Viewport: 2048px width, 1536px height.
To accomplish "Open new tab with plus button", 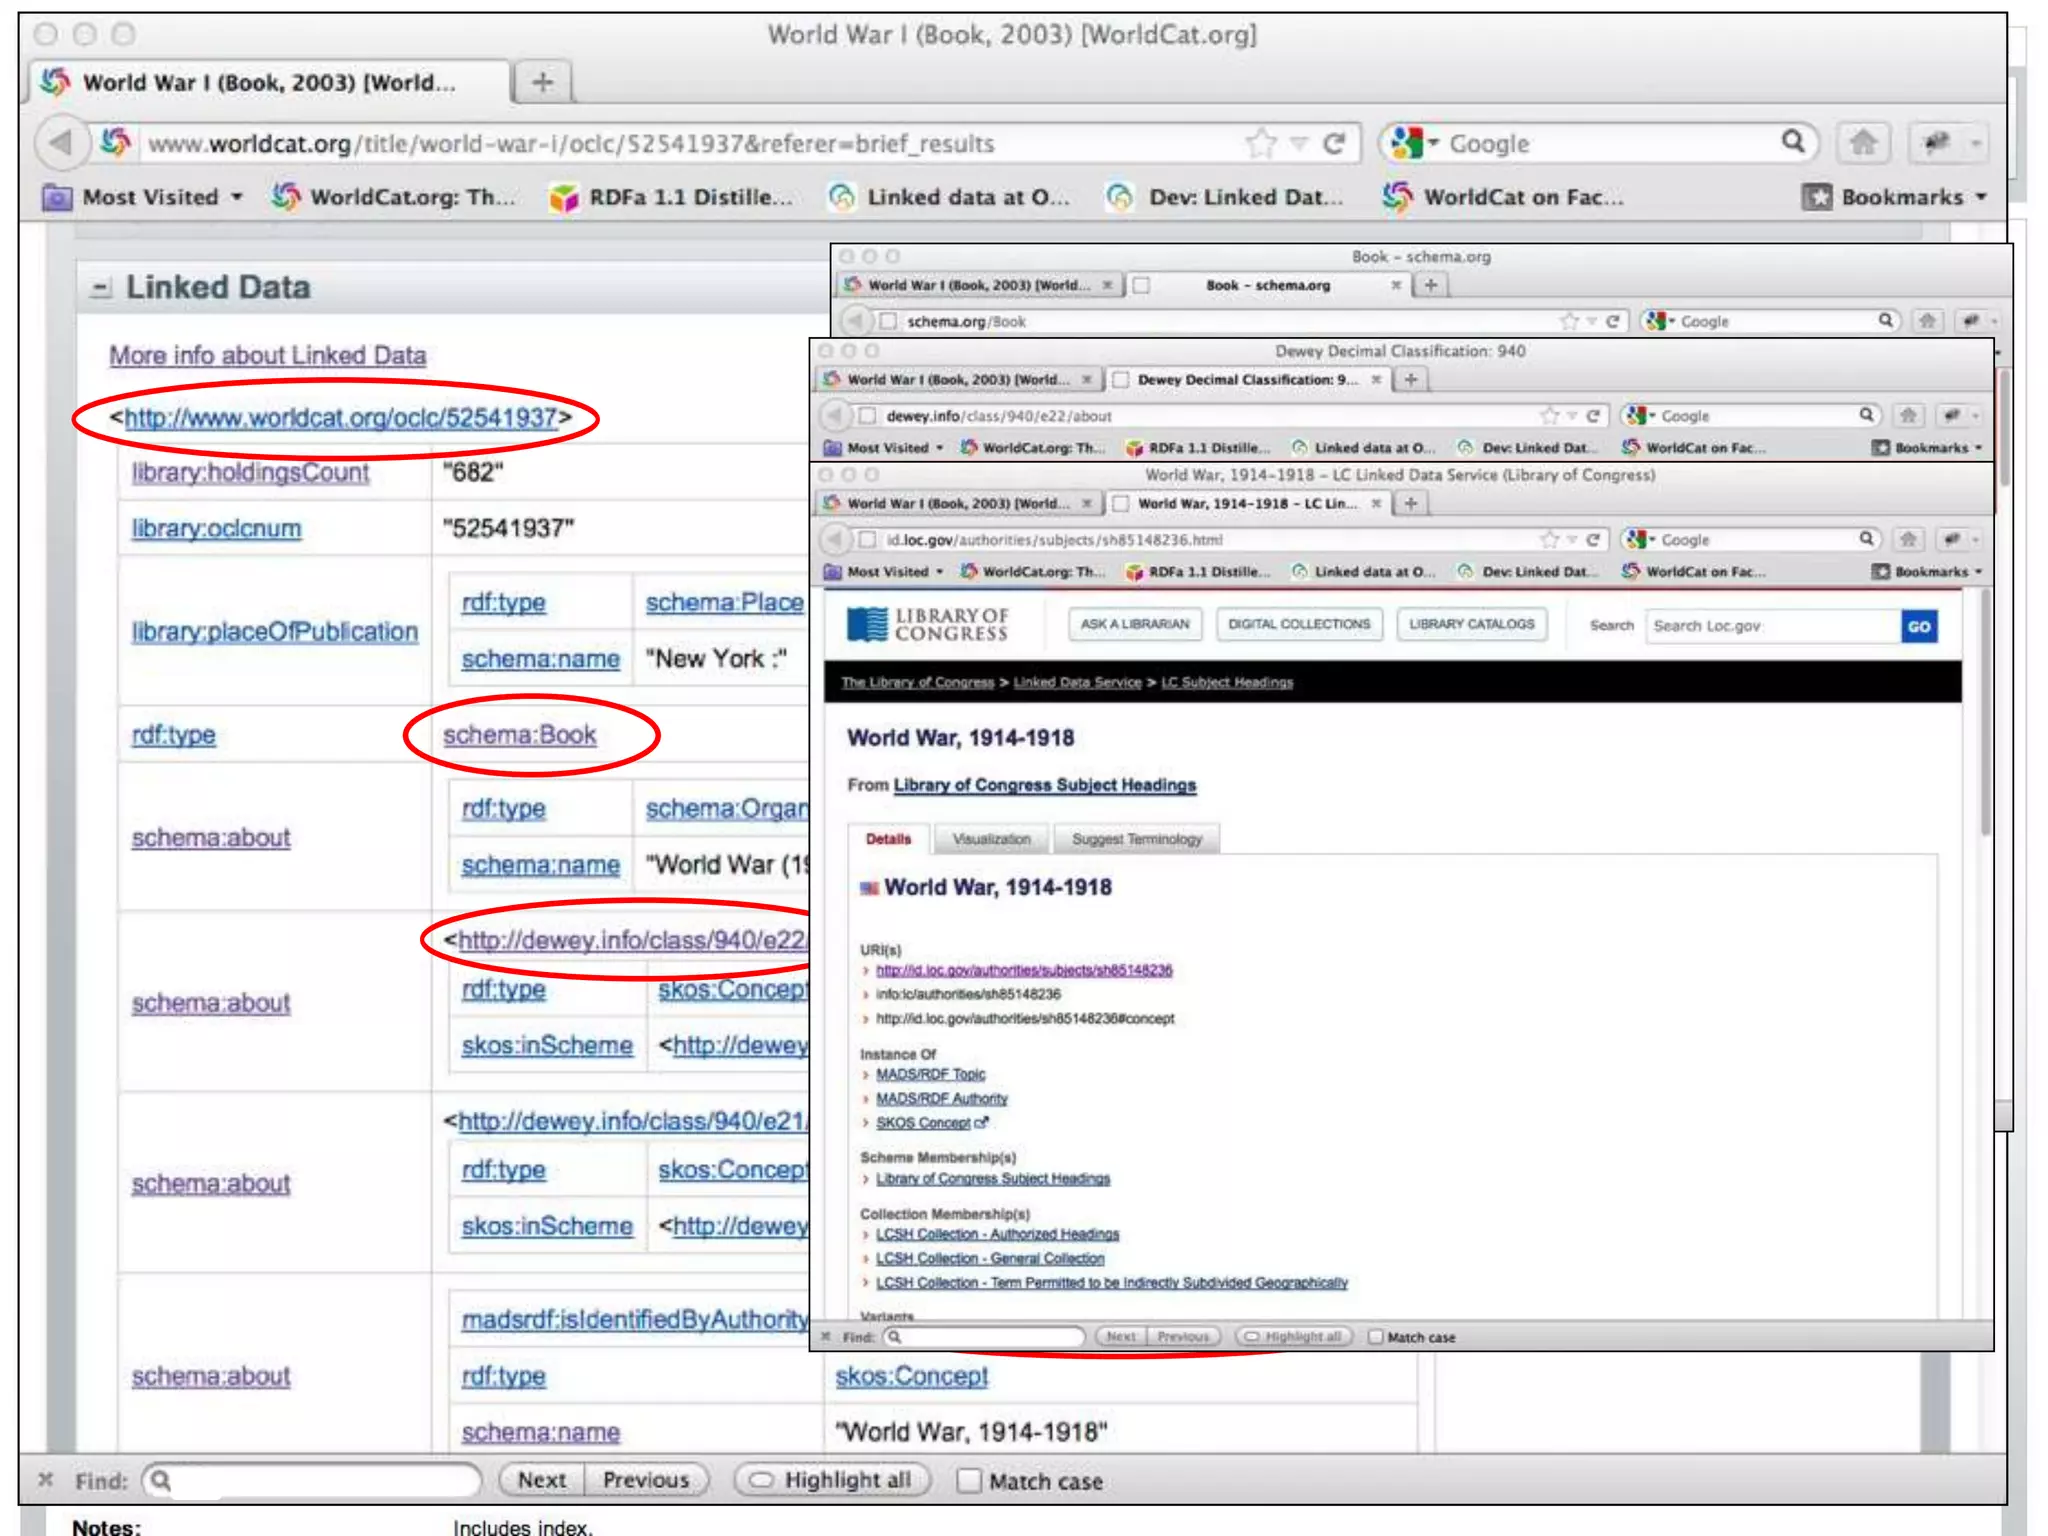I will pyautogui.click(x=542, y=82).
